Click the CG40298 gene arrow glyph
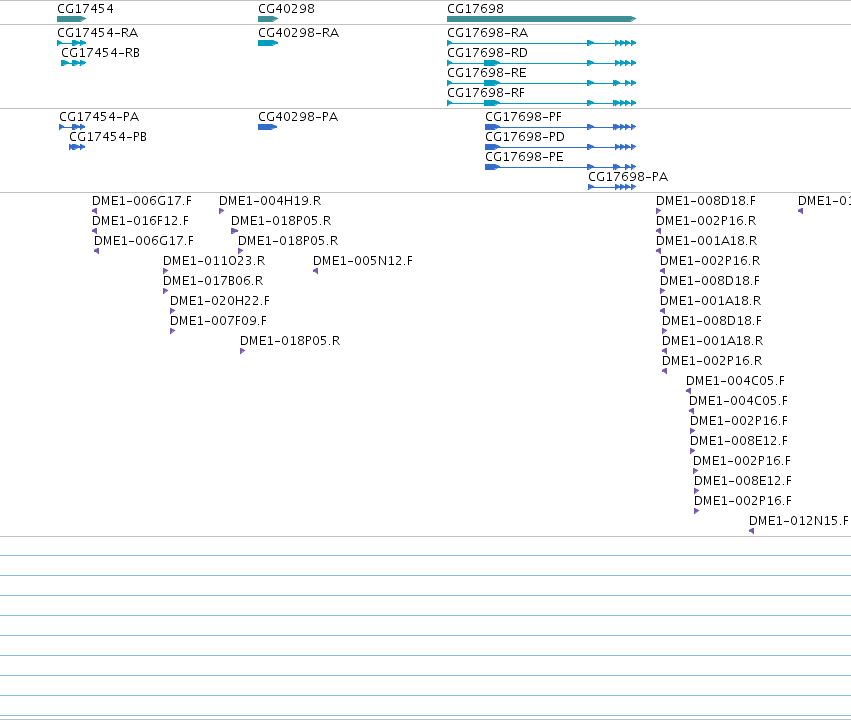Screen dimensions: 851x720 (x=268, y=19)
